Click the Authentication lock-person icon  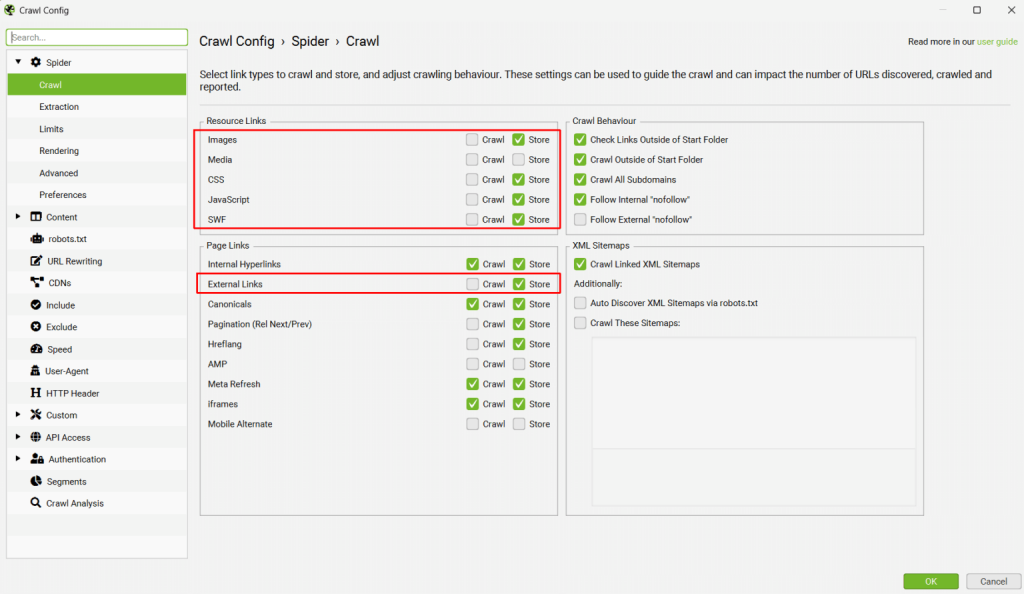[x=37, y=459]
